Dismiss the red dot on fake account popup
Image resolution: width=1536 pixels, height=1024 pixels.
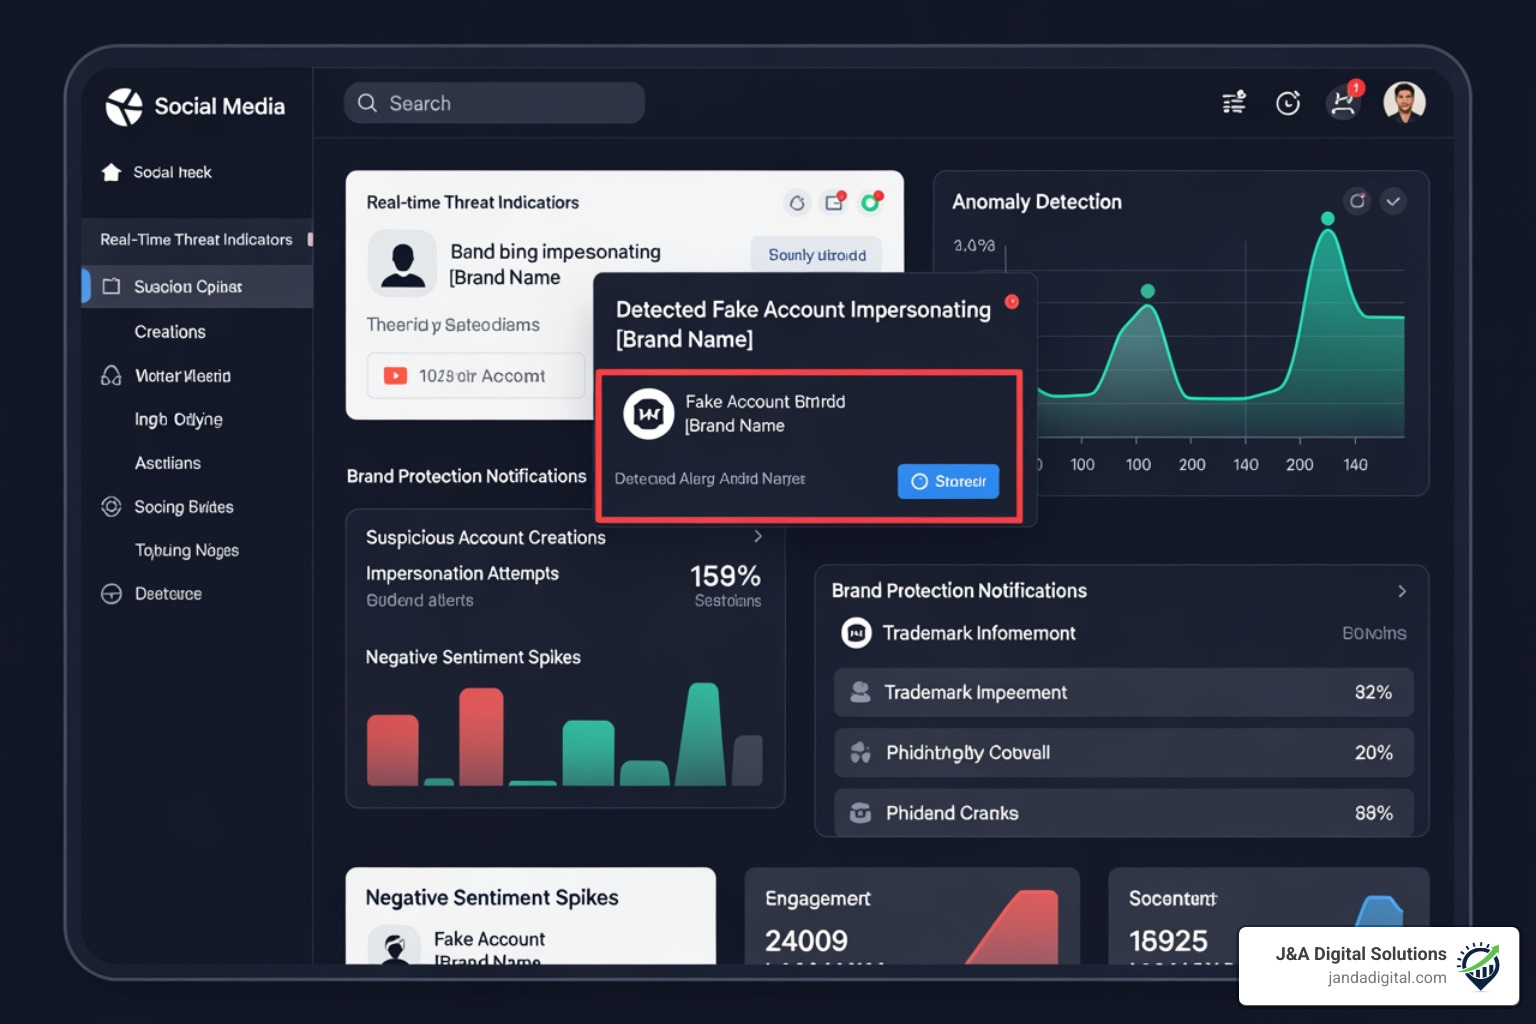click(1012, 301)
